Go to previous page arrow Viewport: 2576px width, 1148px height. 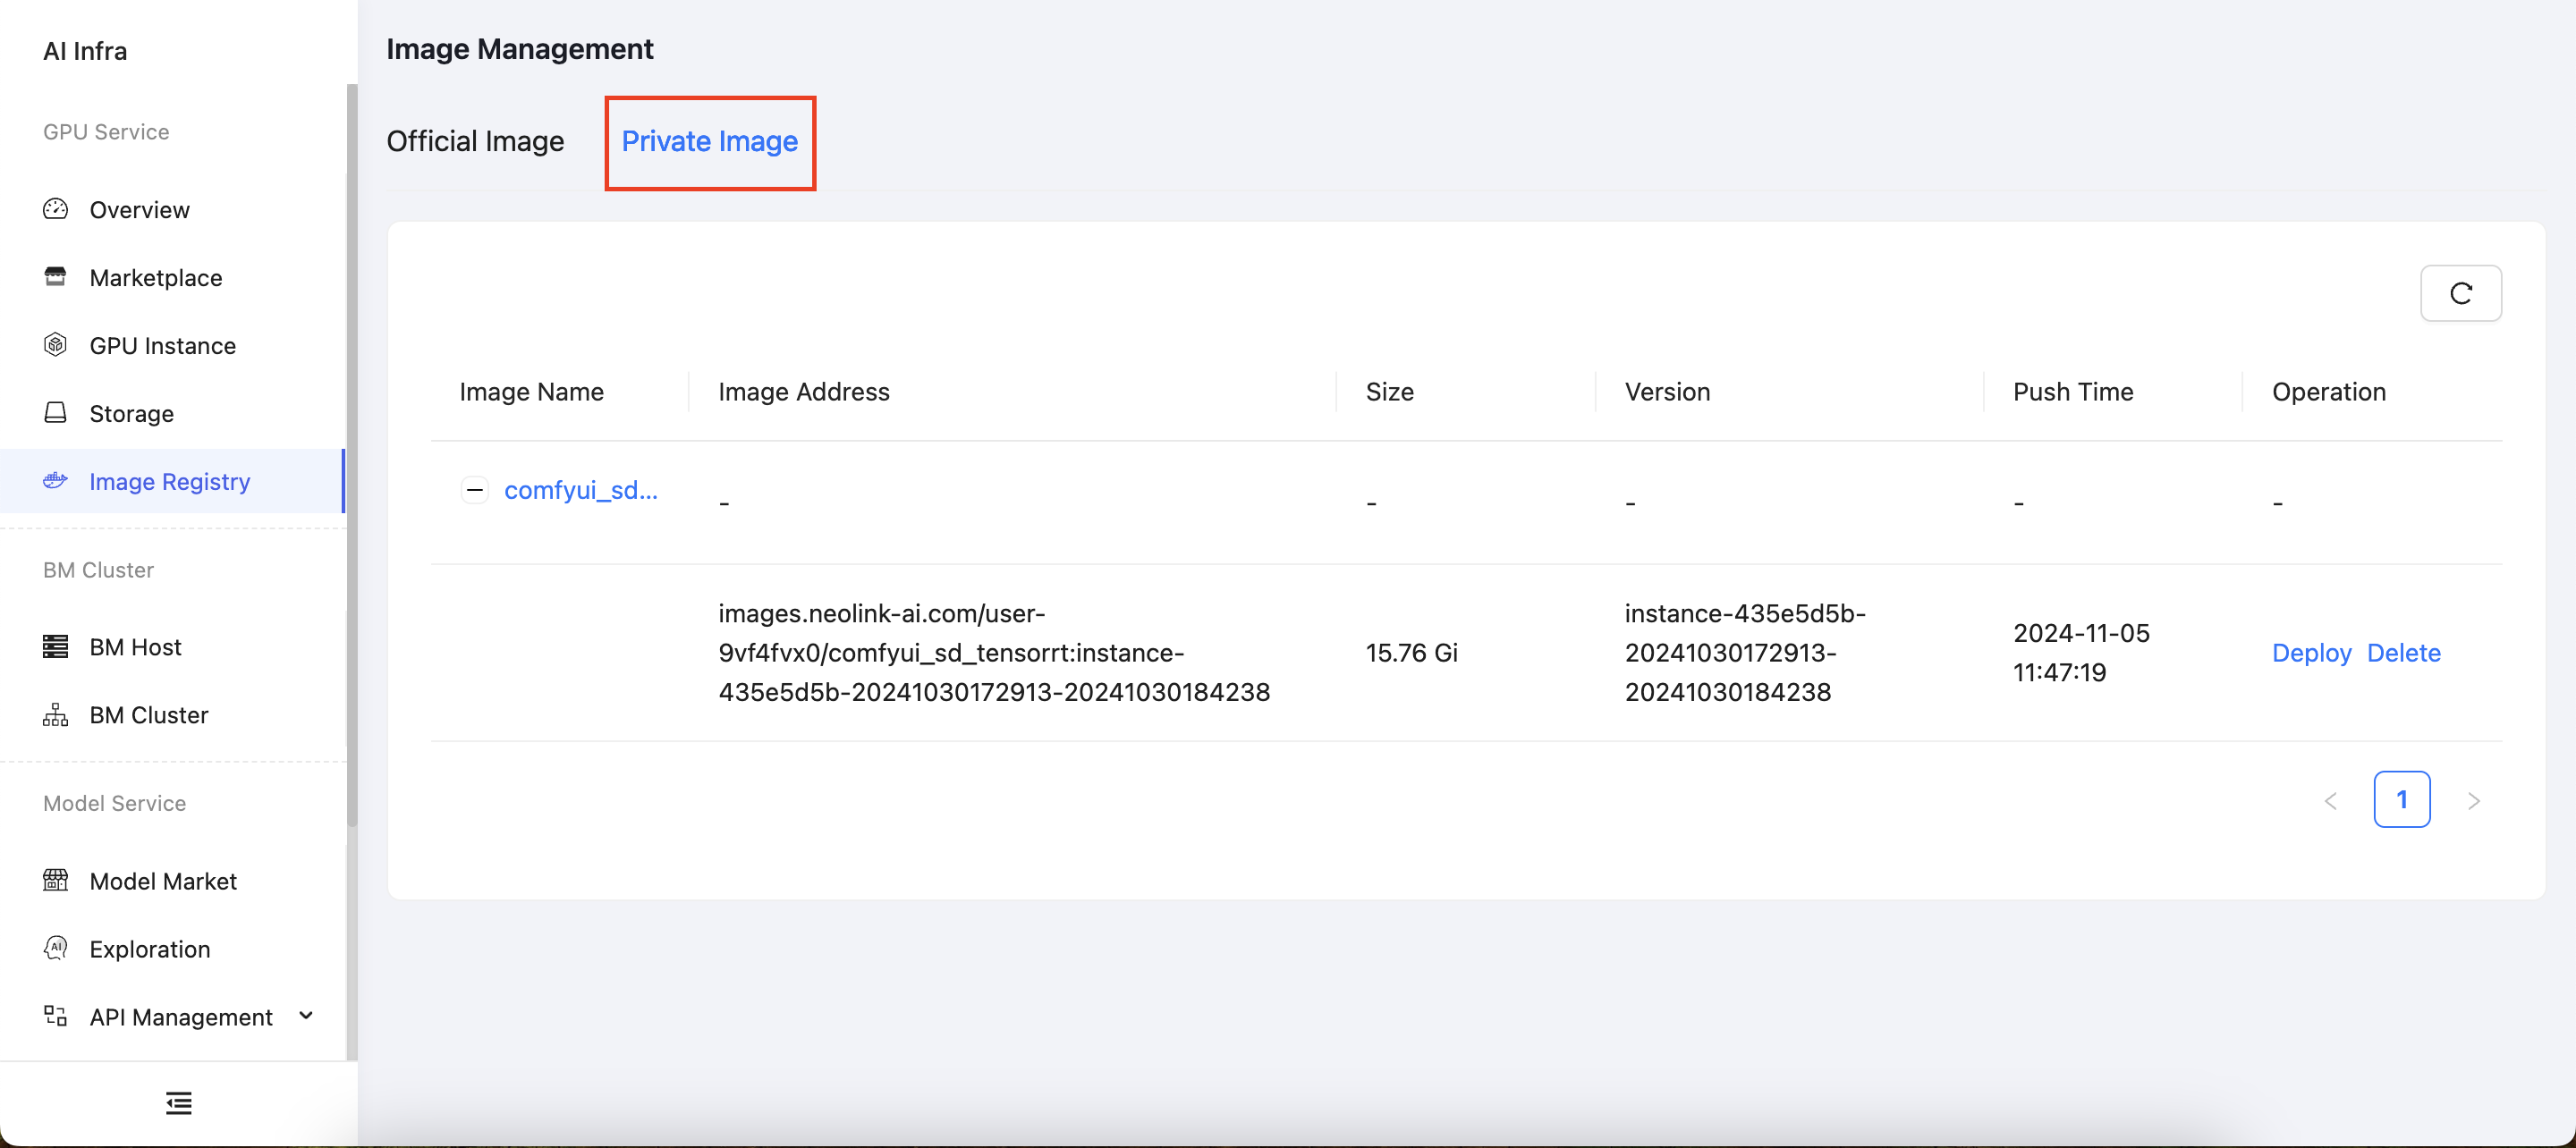2331,800
